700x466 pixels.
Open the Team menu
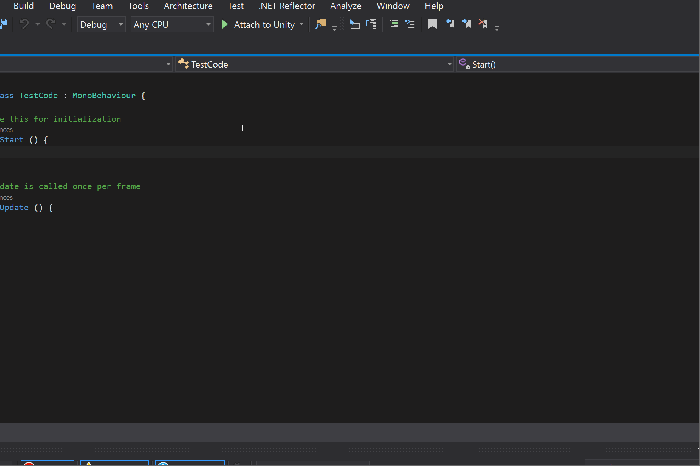[102, 6]
